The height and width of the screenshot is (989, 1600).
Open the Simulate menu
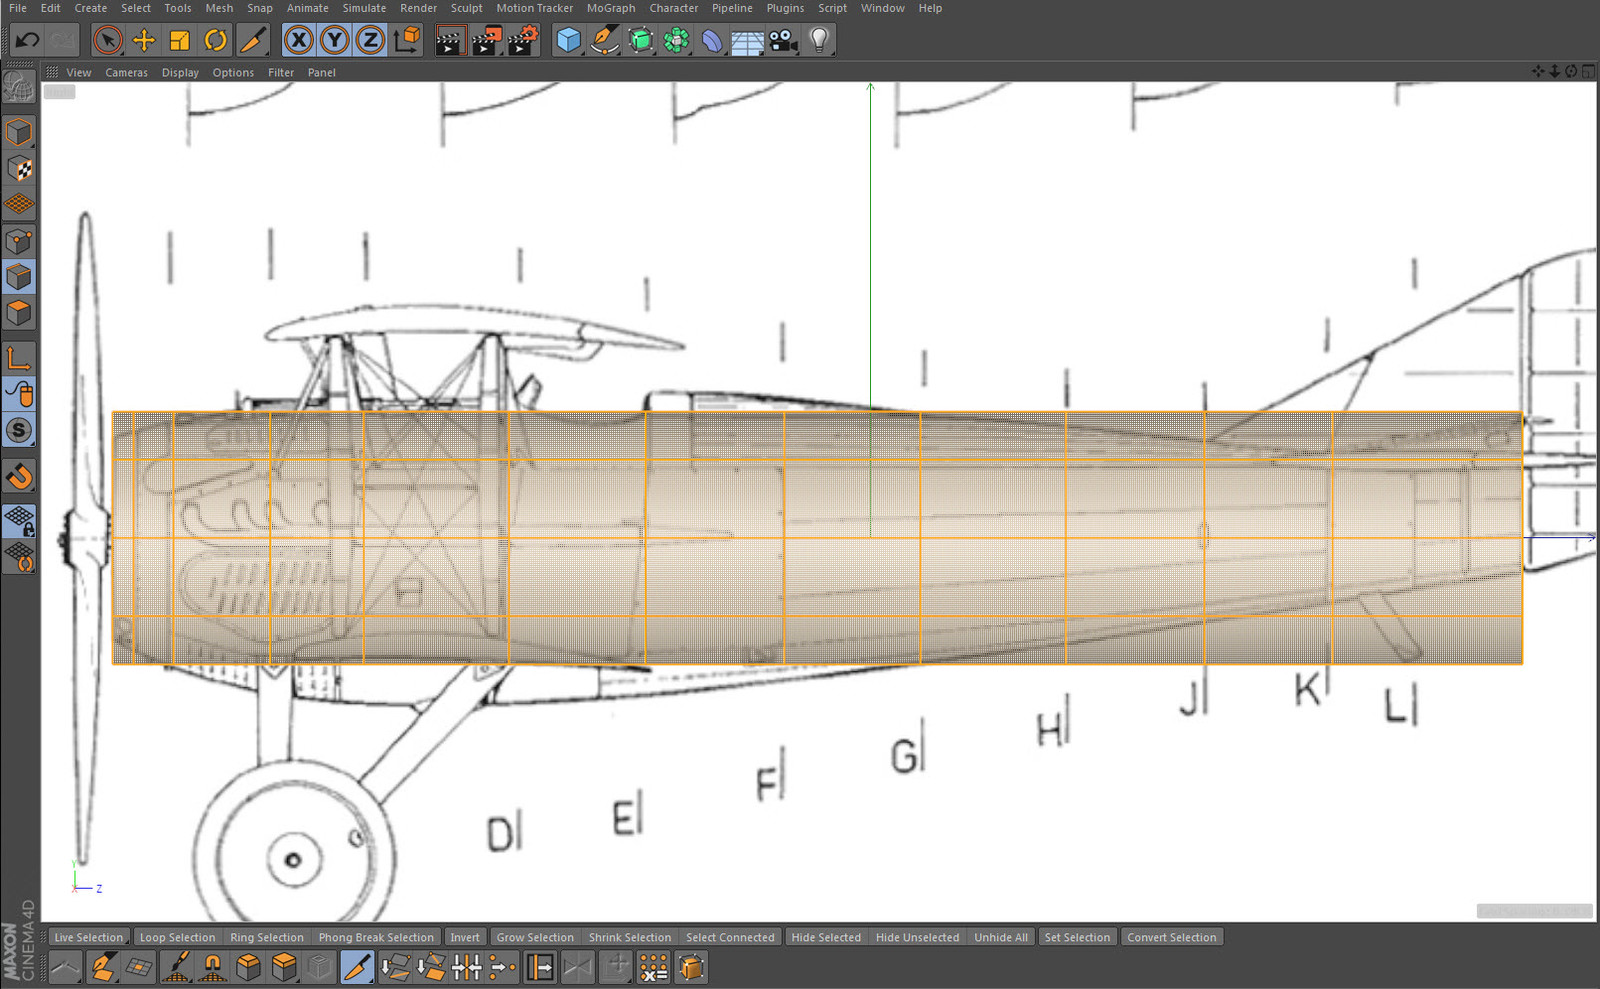364,8
